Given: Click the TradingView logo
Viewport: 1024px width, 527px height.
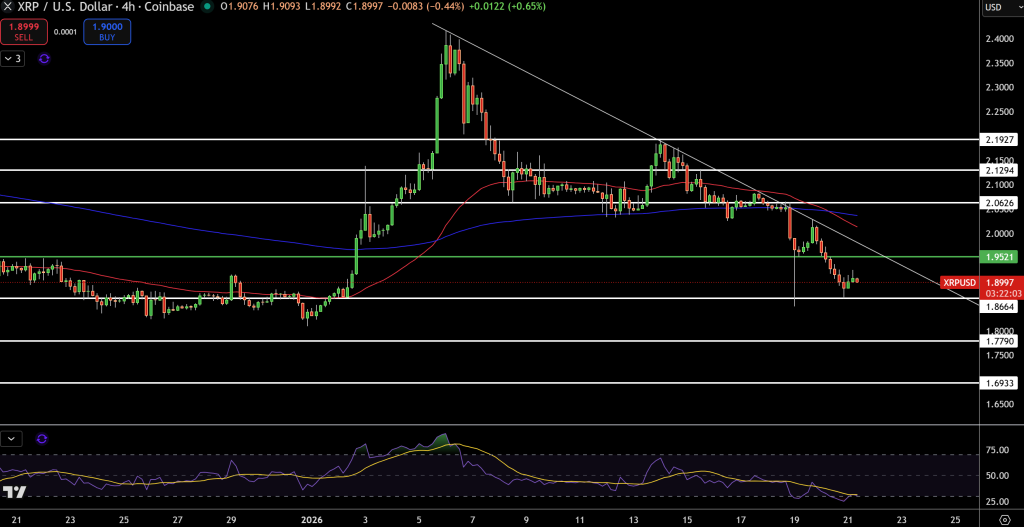Looking at the screenshot, I should coord(14,492).
